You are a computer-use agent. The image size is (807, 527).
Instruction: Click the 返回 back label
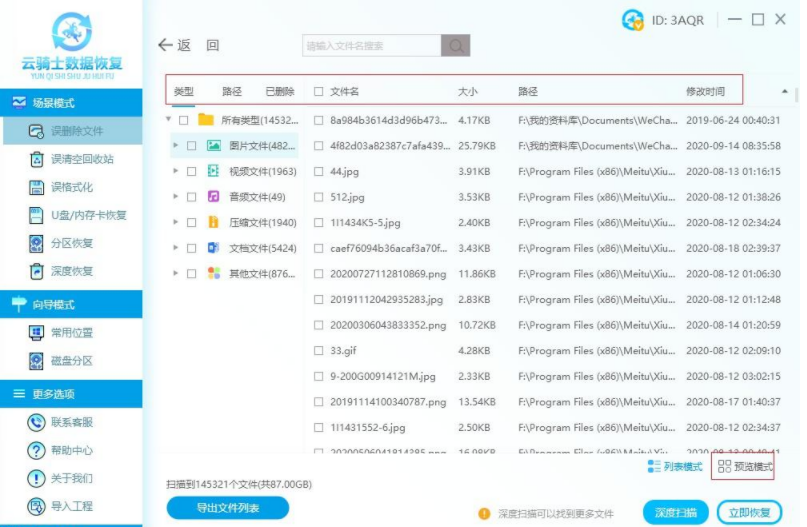tap(198, 45)
